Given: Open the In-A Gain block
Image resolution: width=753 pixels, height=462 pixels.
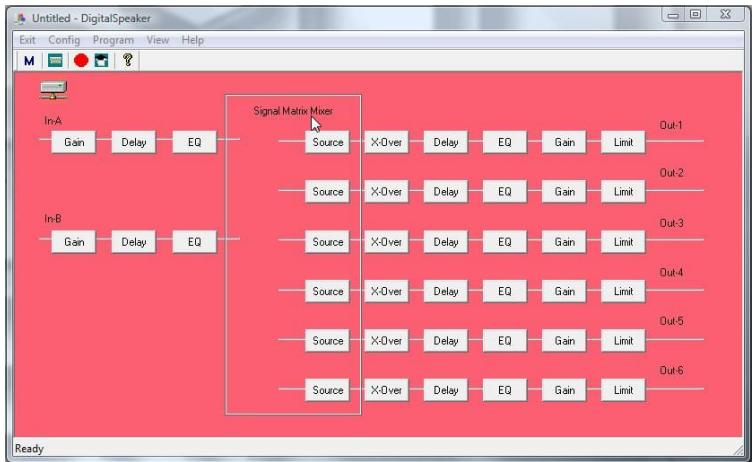Looking at the screenshot, I should [74, 142].
